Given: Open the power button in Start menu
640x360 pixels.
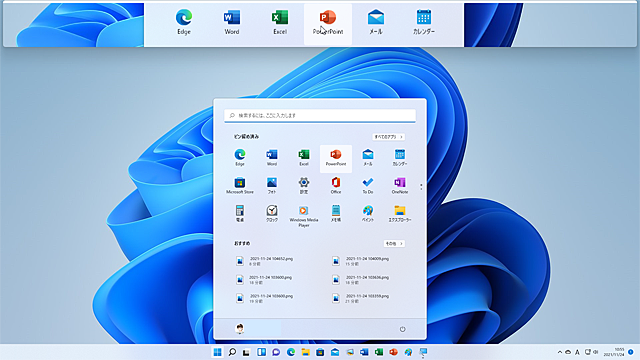Looking at the screenshot, I should 402,329.
